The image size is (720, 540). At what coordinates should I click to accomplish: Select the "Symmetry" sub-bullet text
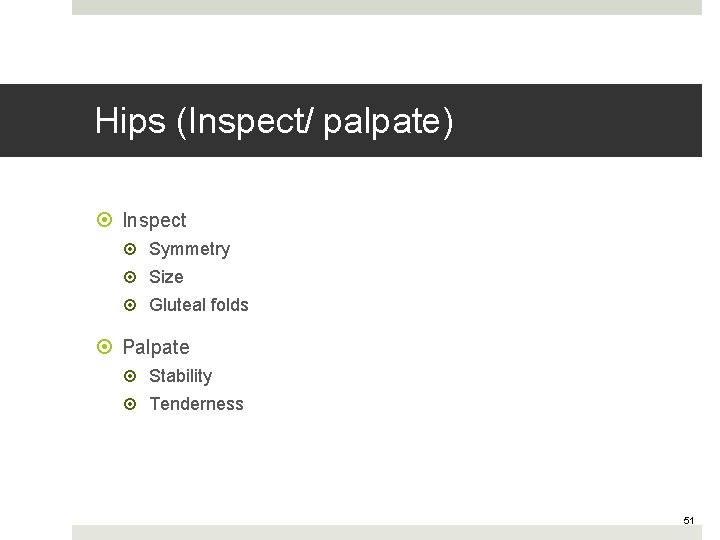189,249
